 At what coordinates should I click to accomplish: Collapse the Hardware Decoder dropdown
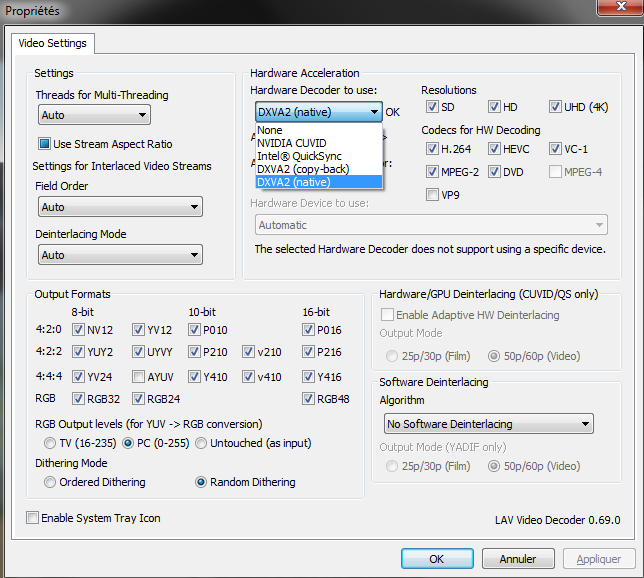[x=319, y=112]
